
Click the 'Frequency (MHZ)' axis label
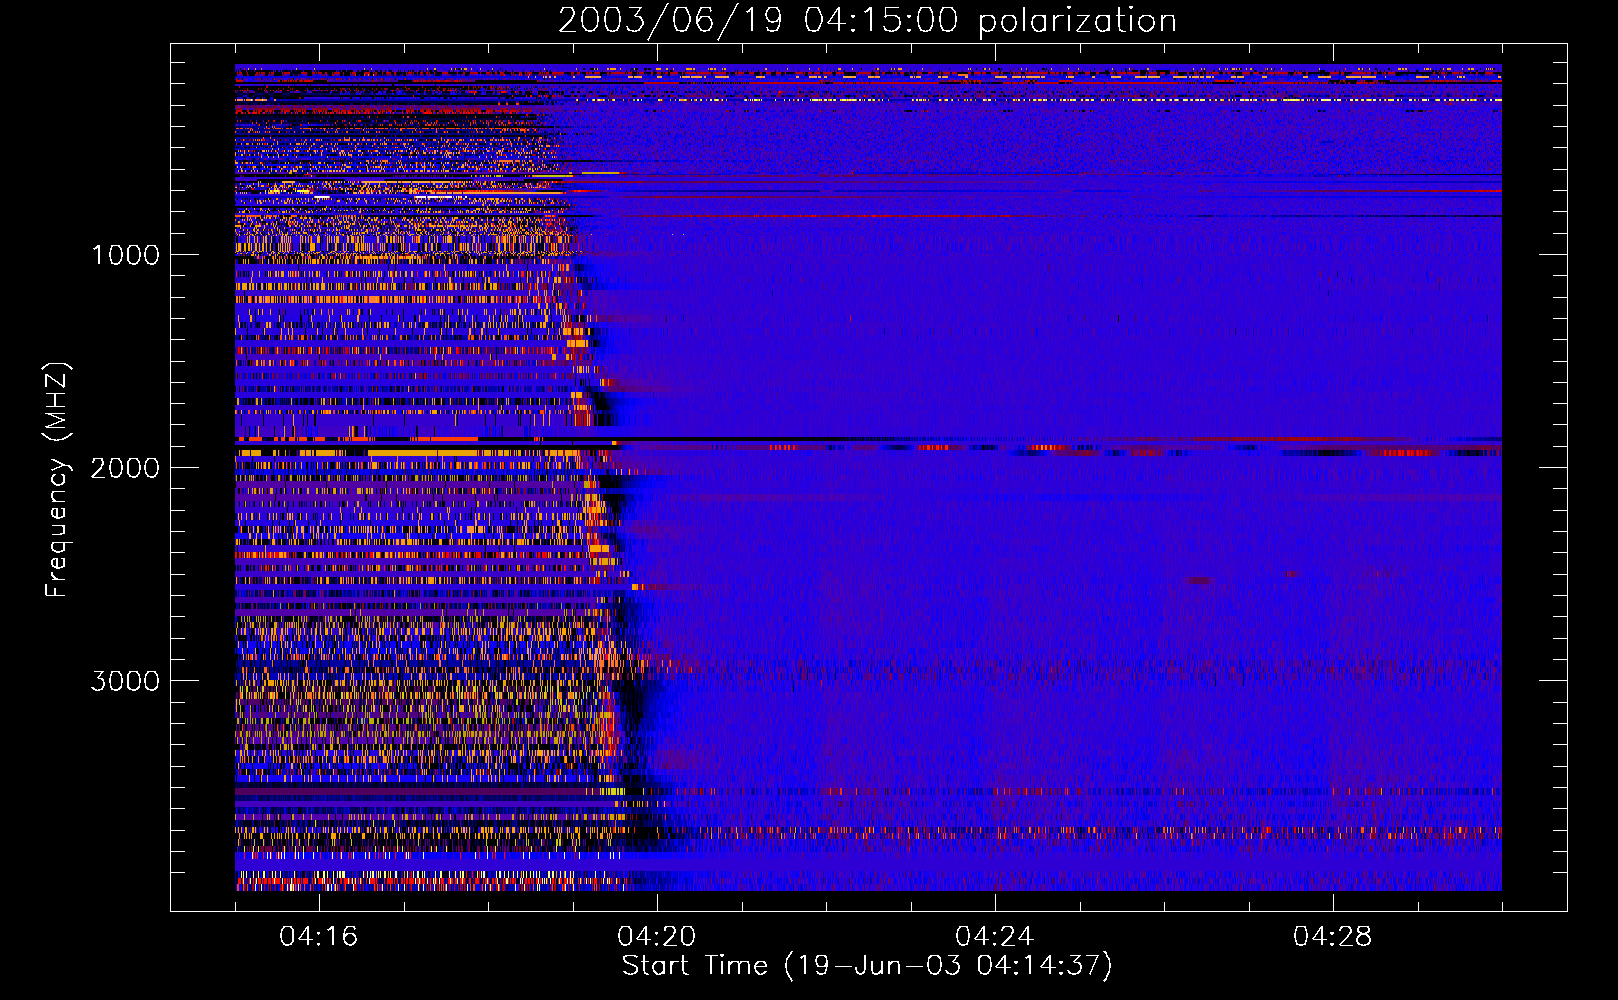click(57, 480)
